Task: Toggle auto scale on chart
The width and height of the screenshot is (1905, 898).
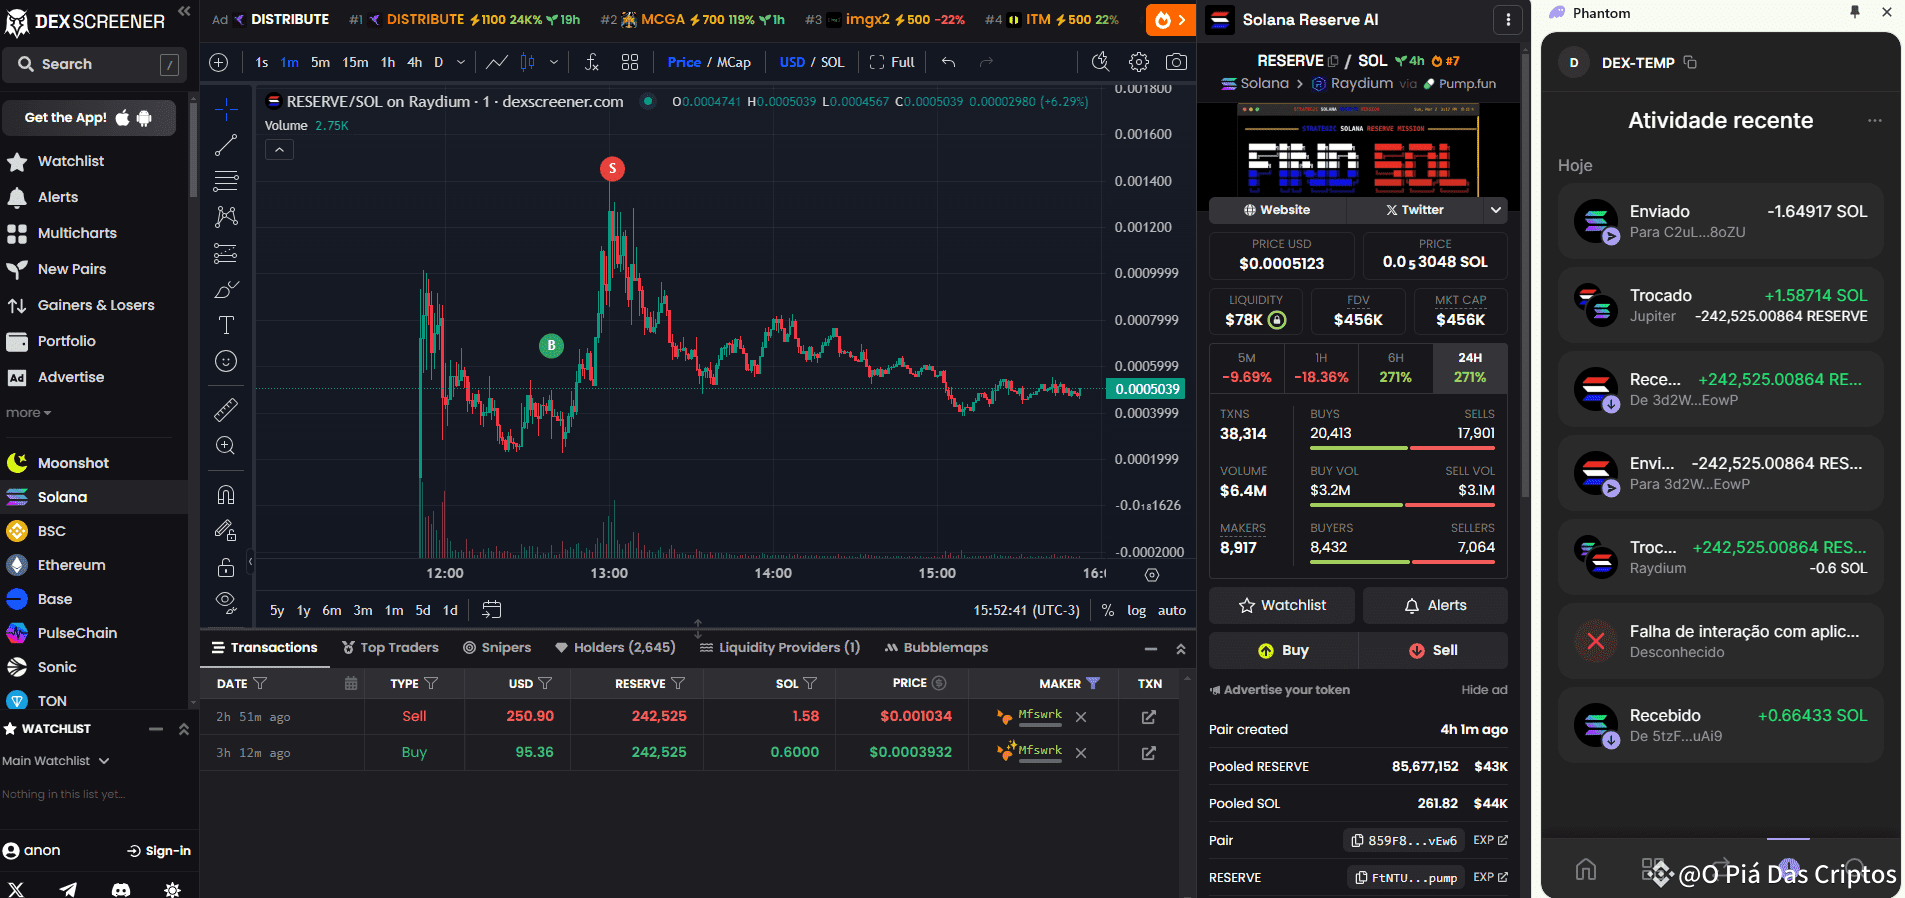Action: coord(1172,610)
